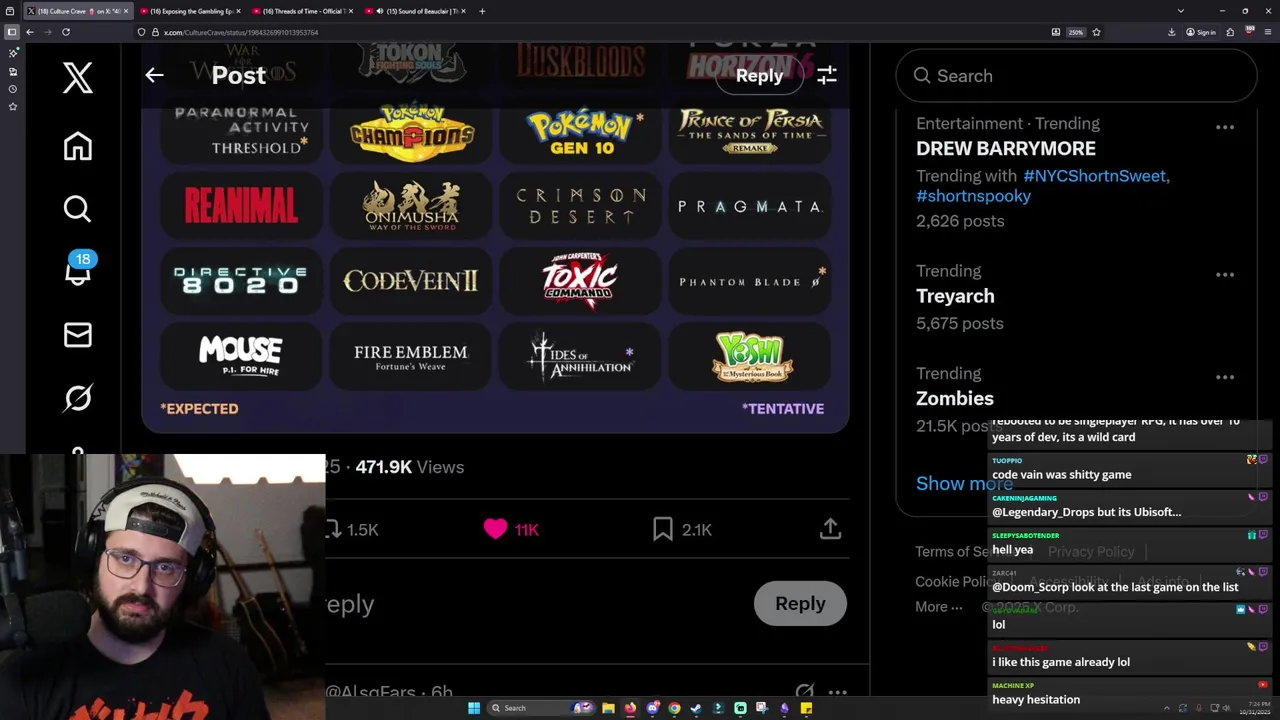Open the list all tabs chevron
Screen dimensions: 1280x720
(1180, 11)
